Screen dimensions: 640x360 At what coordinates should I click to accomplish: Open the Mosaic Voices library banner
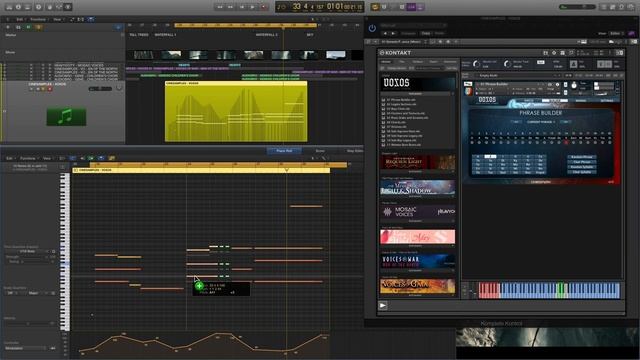(418, 211)
